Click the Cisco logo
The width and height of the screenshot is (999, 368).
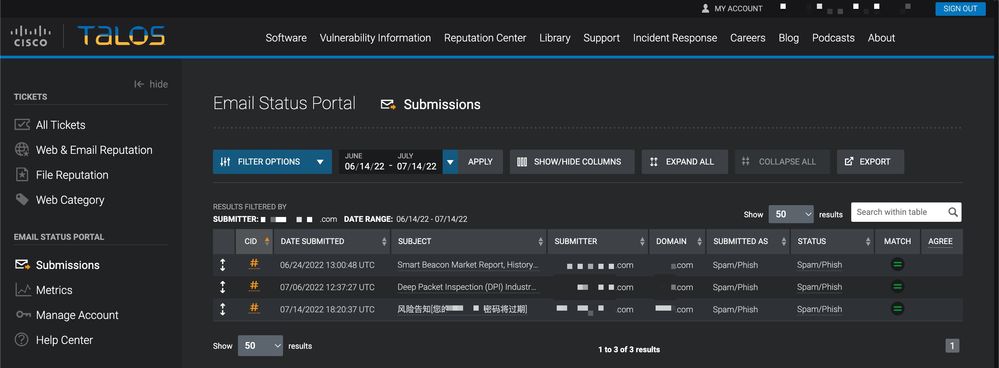30,36
